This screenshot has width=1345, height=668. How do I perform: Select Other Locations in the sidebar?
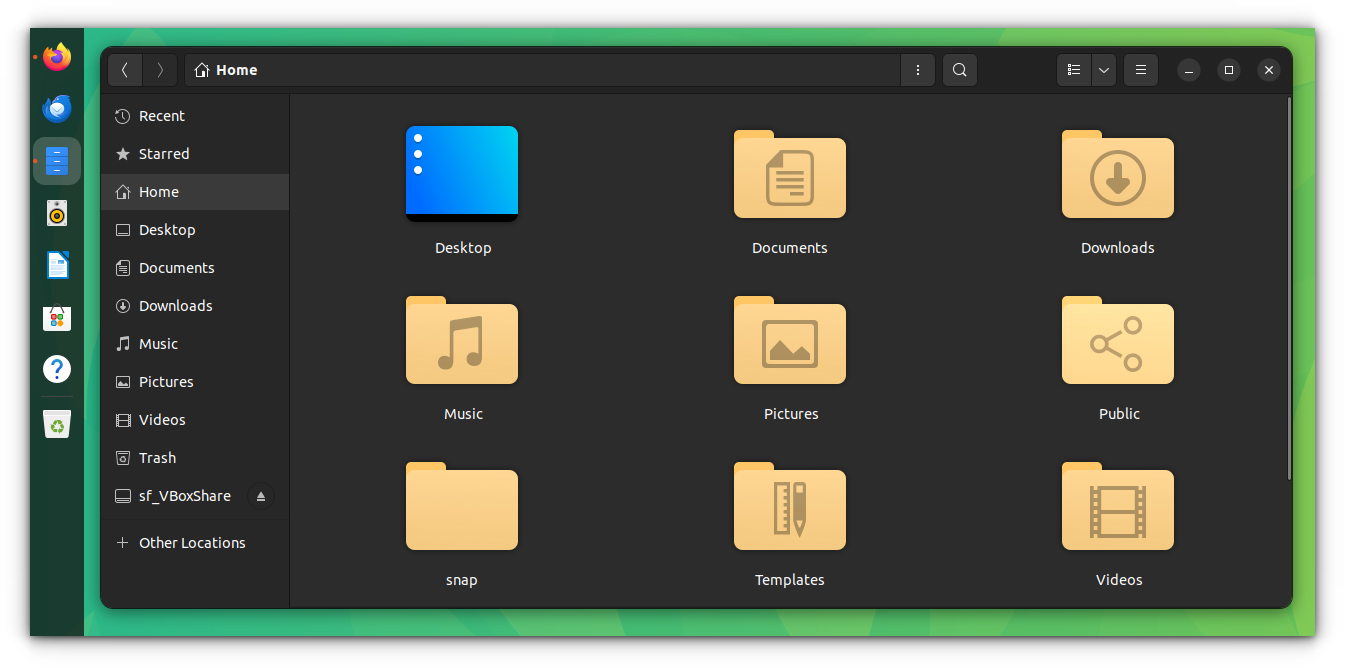(x=192, y=542)
